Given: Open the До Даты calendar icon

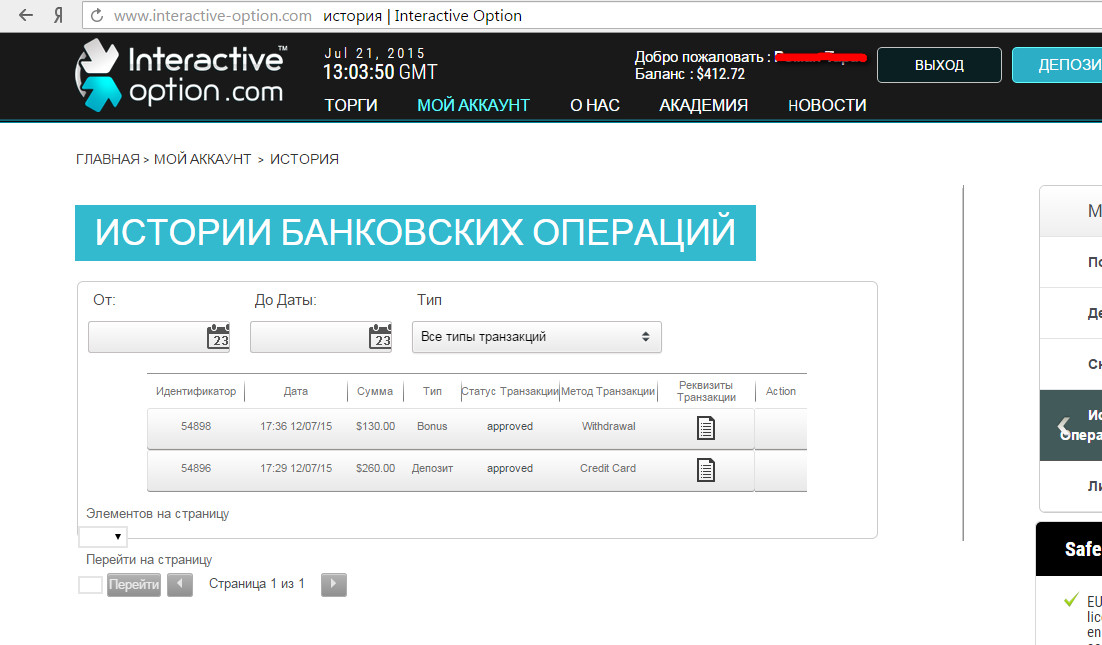Looking at the screenshot, I should [380, 337].
